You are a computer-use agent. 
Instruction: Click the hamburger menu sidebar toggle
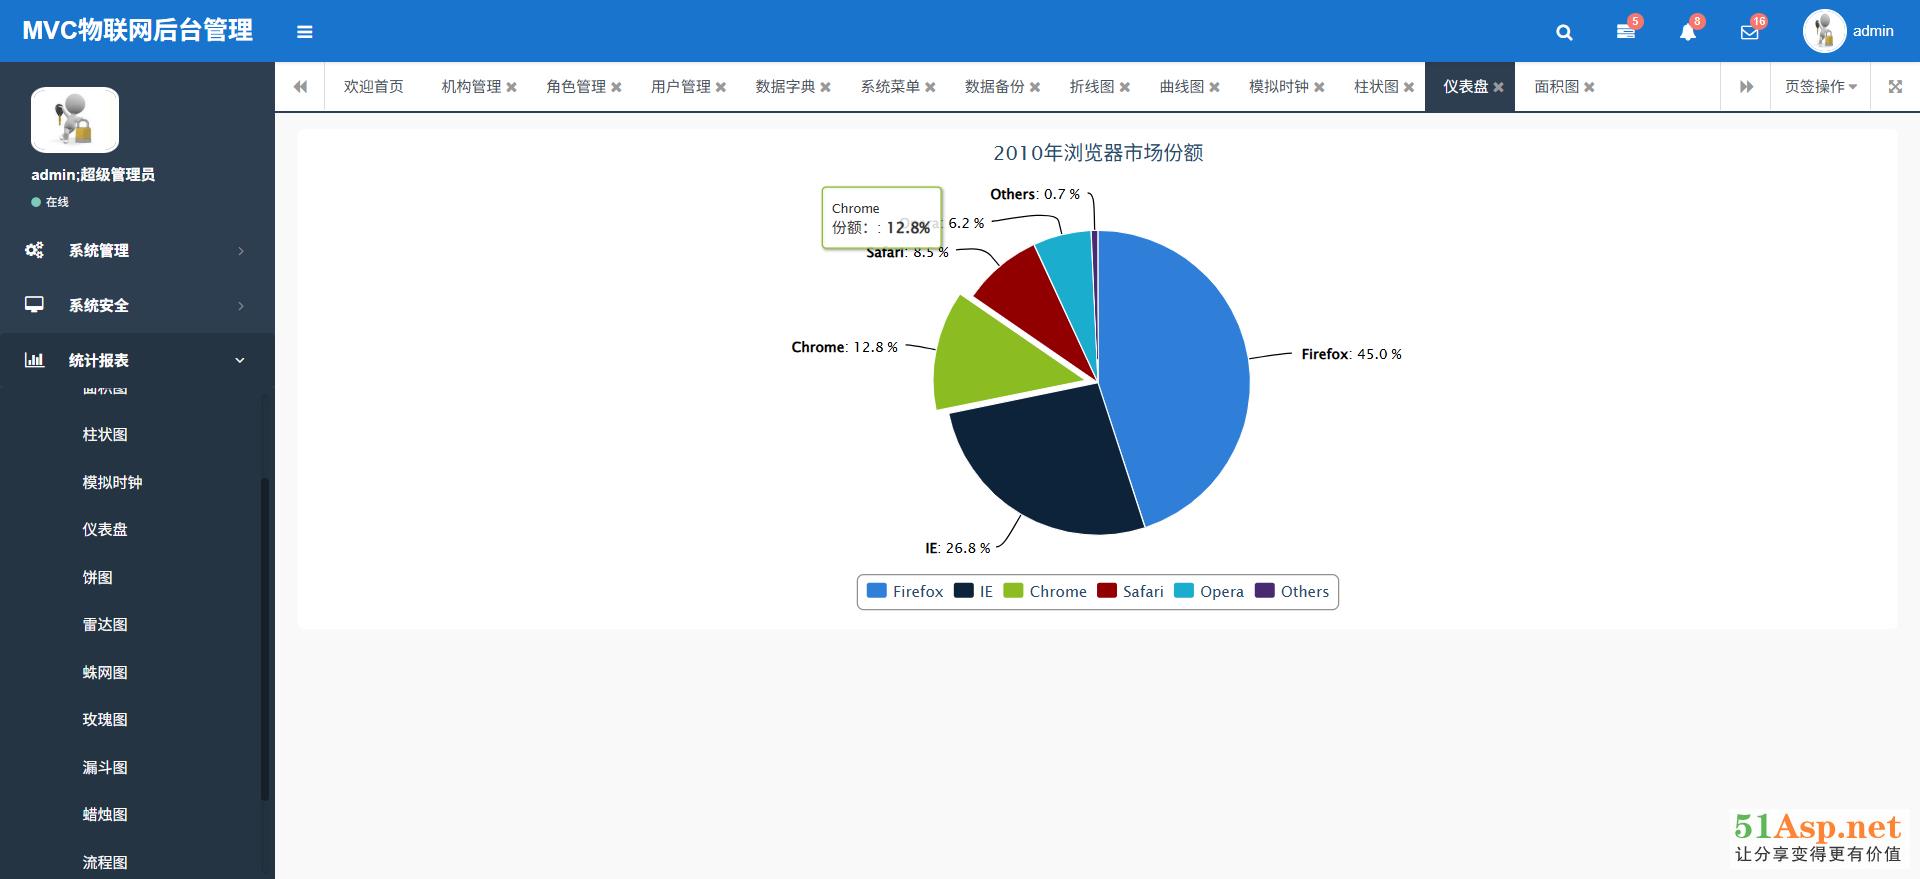tap(305, 32)
